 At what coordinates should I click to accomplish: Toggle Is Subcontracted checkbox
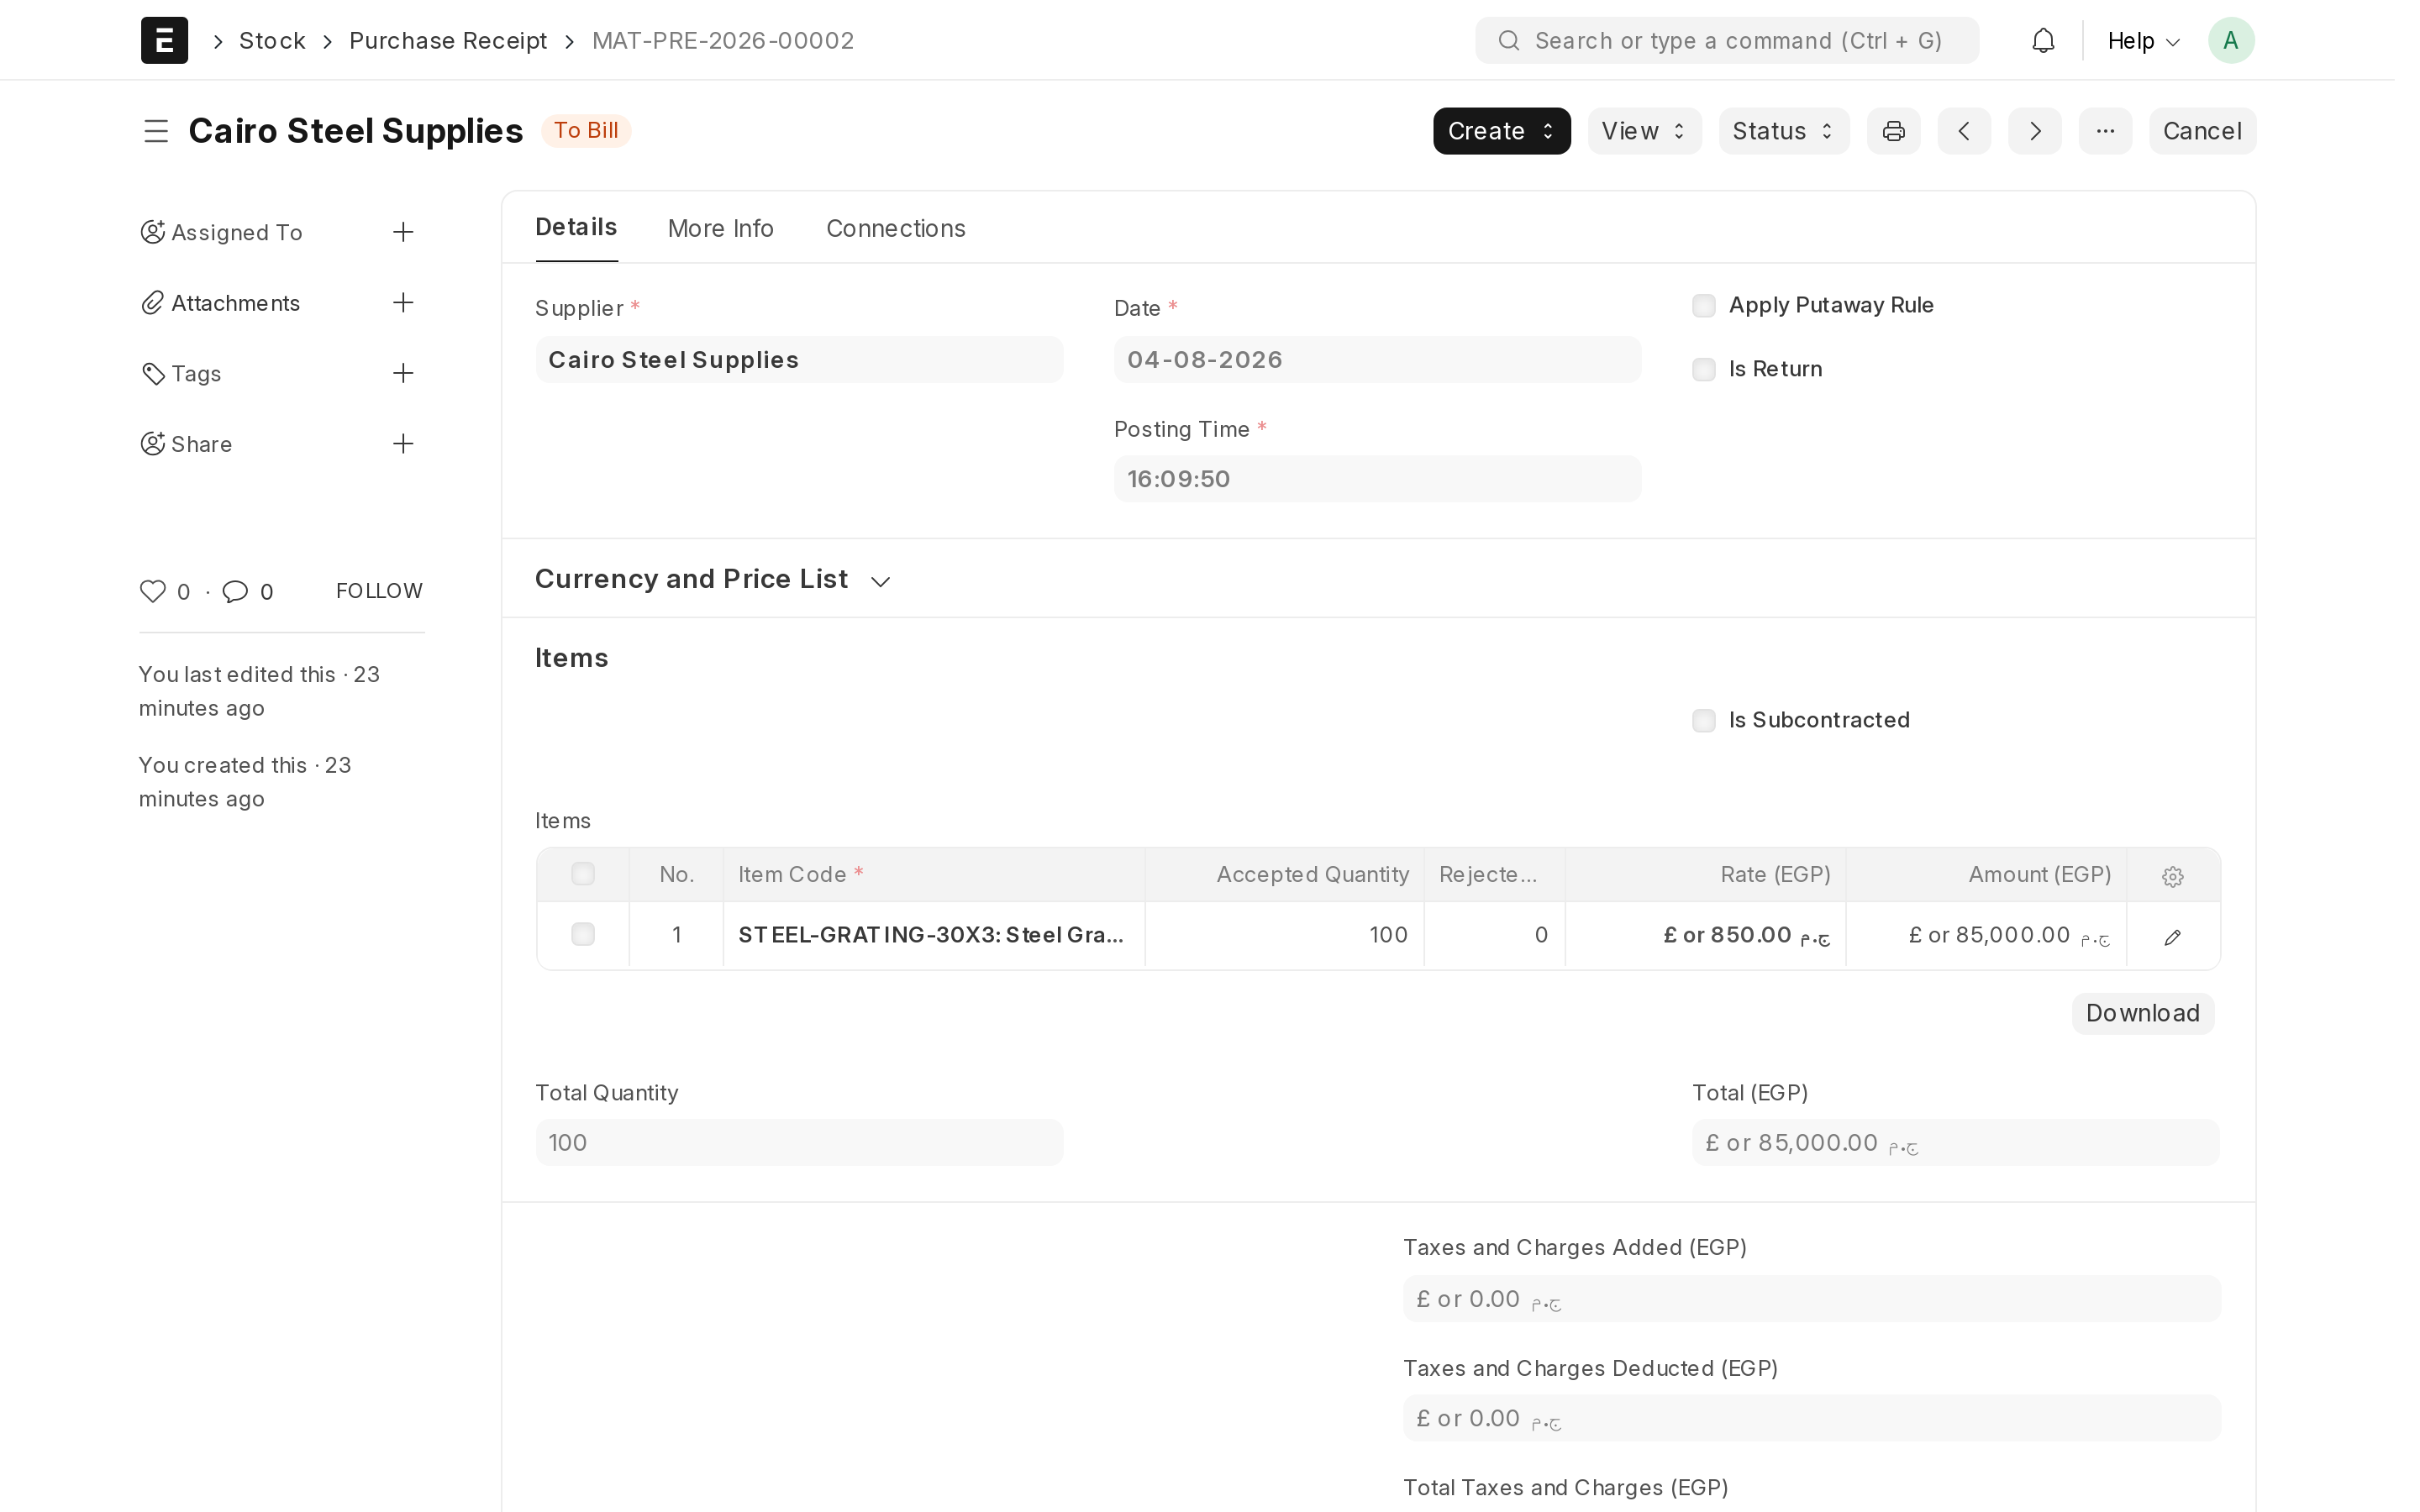tap(1703, 720)
